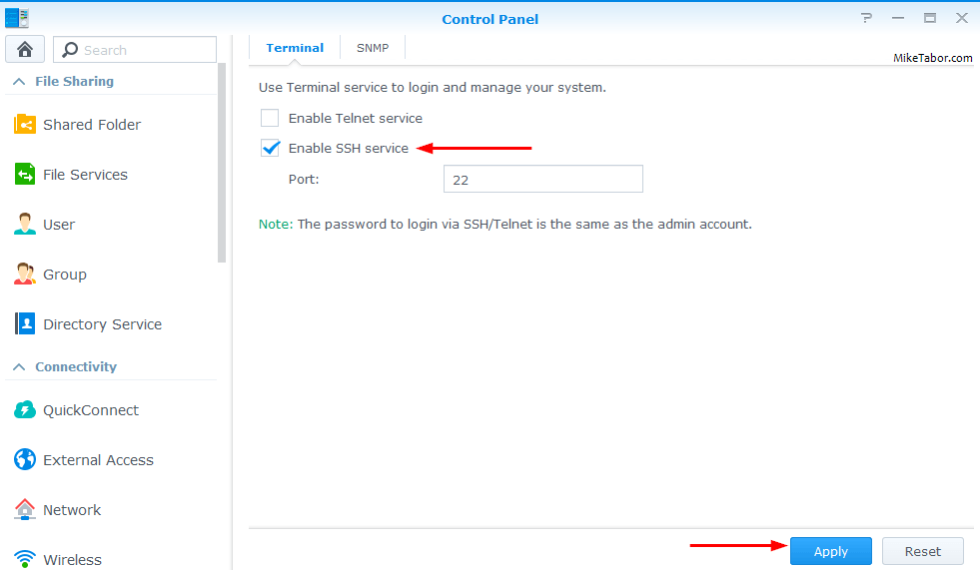
Task: Collapse the File Sharing section
Action: click(x=19, y=81)
